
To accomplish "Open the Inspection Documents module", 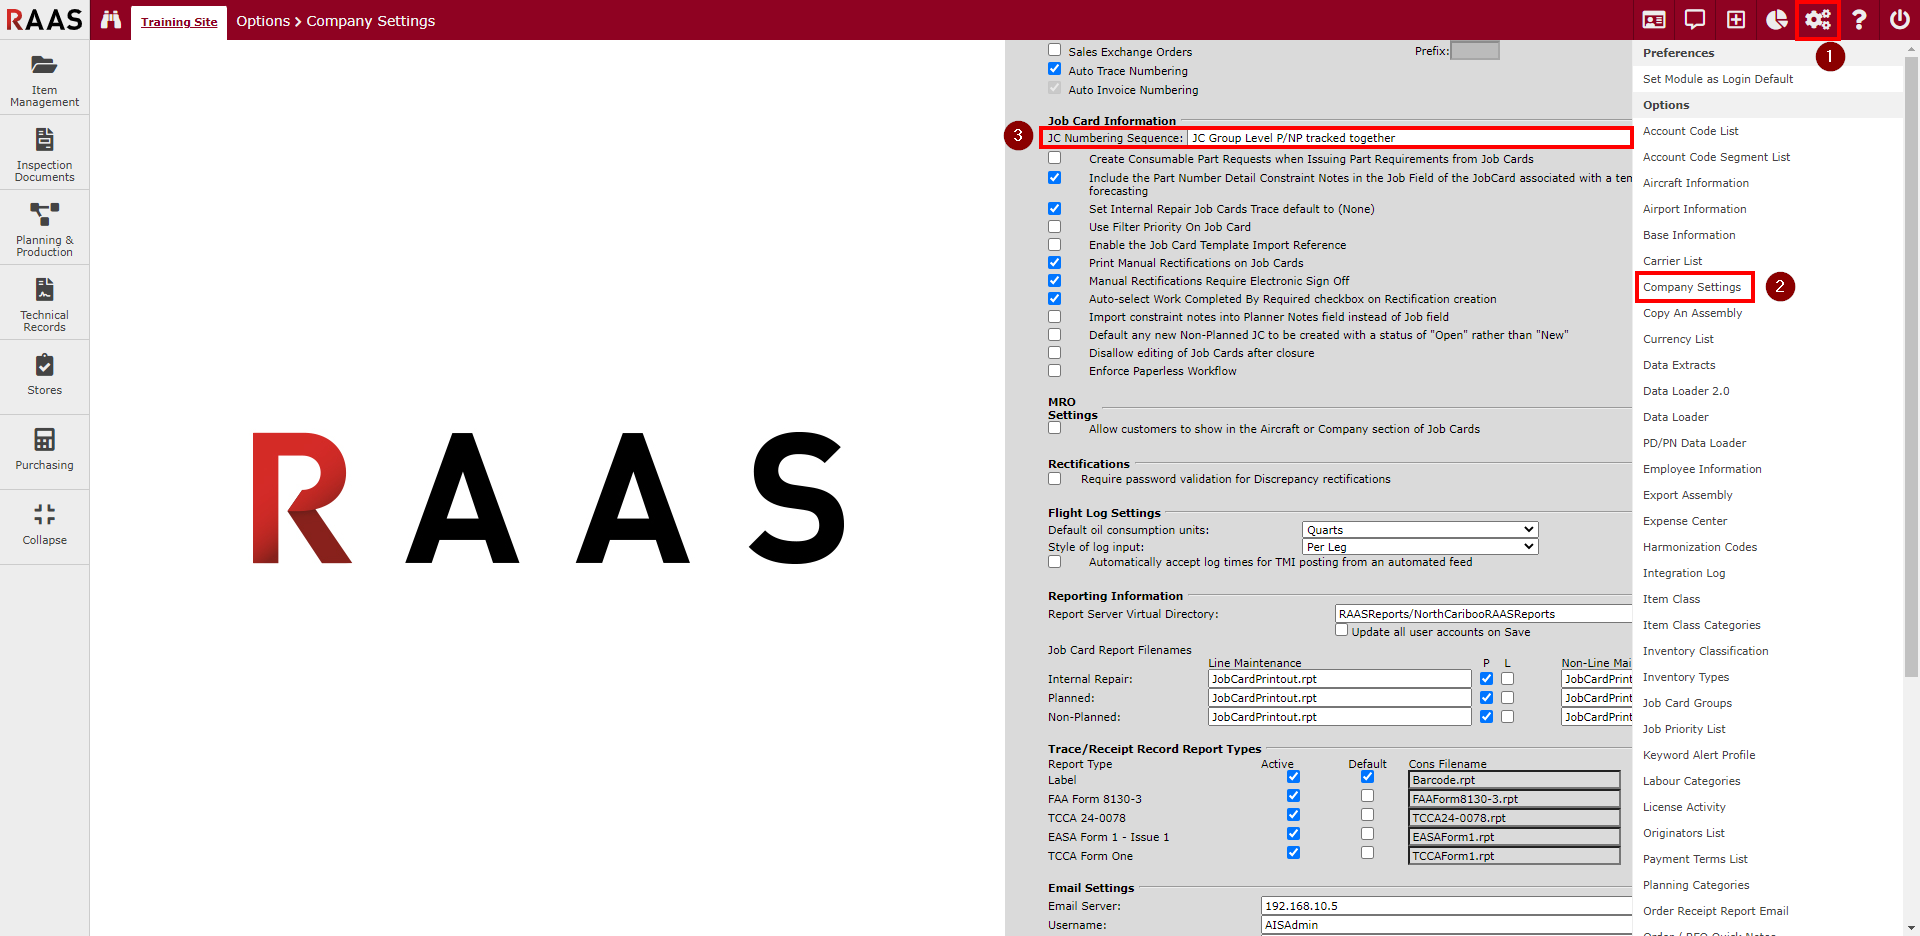I will pyautogui.click(x=44, y=153).
